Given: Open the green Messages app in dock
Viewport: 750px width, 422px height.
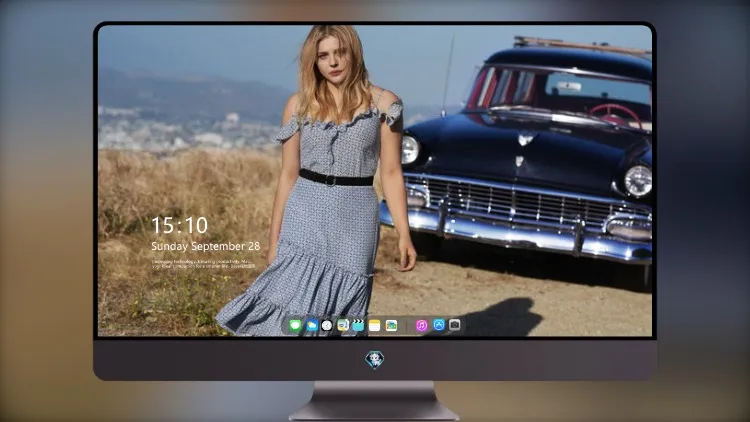Looking at the screenshot, I should point(295,326).
